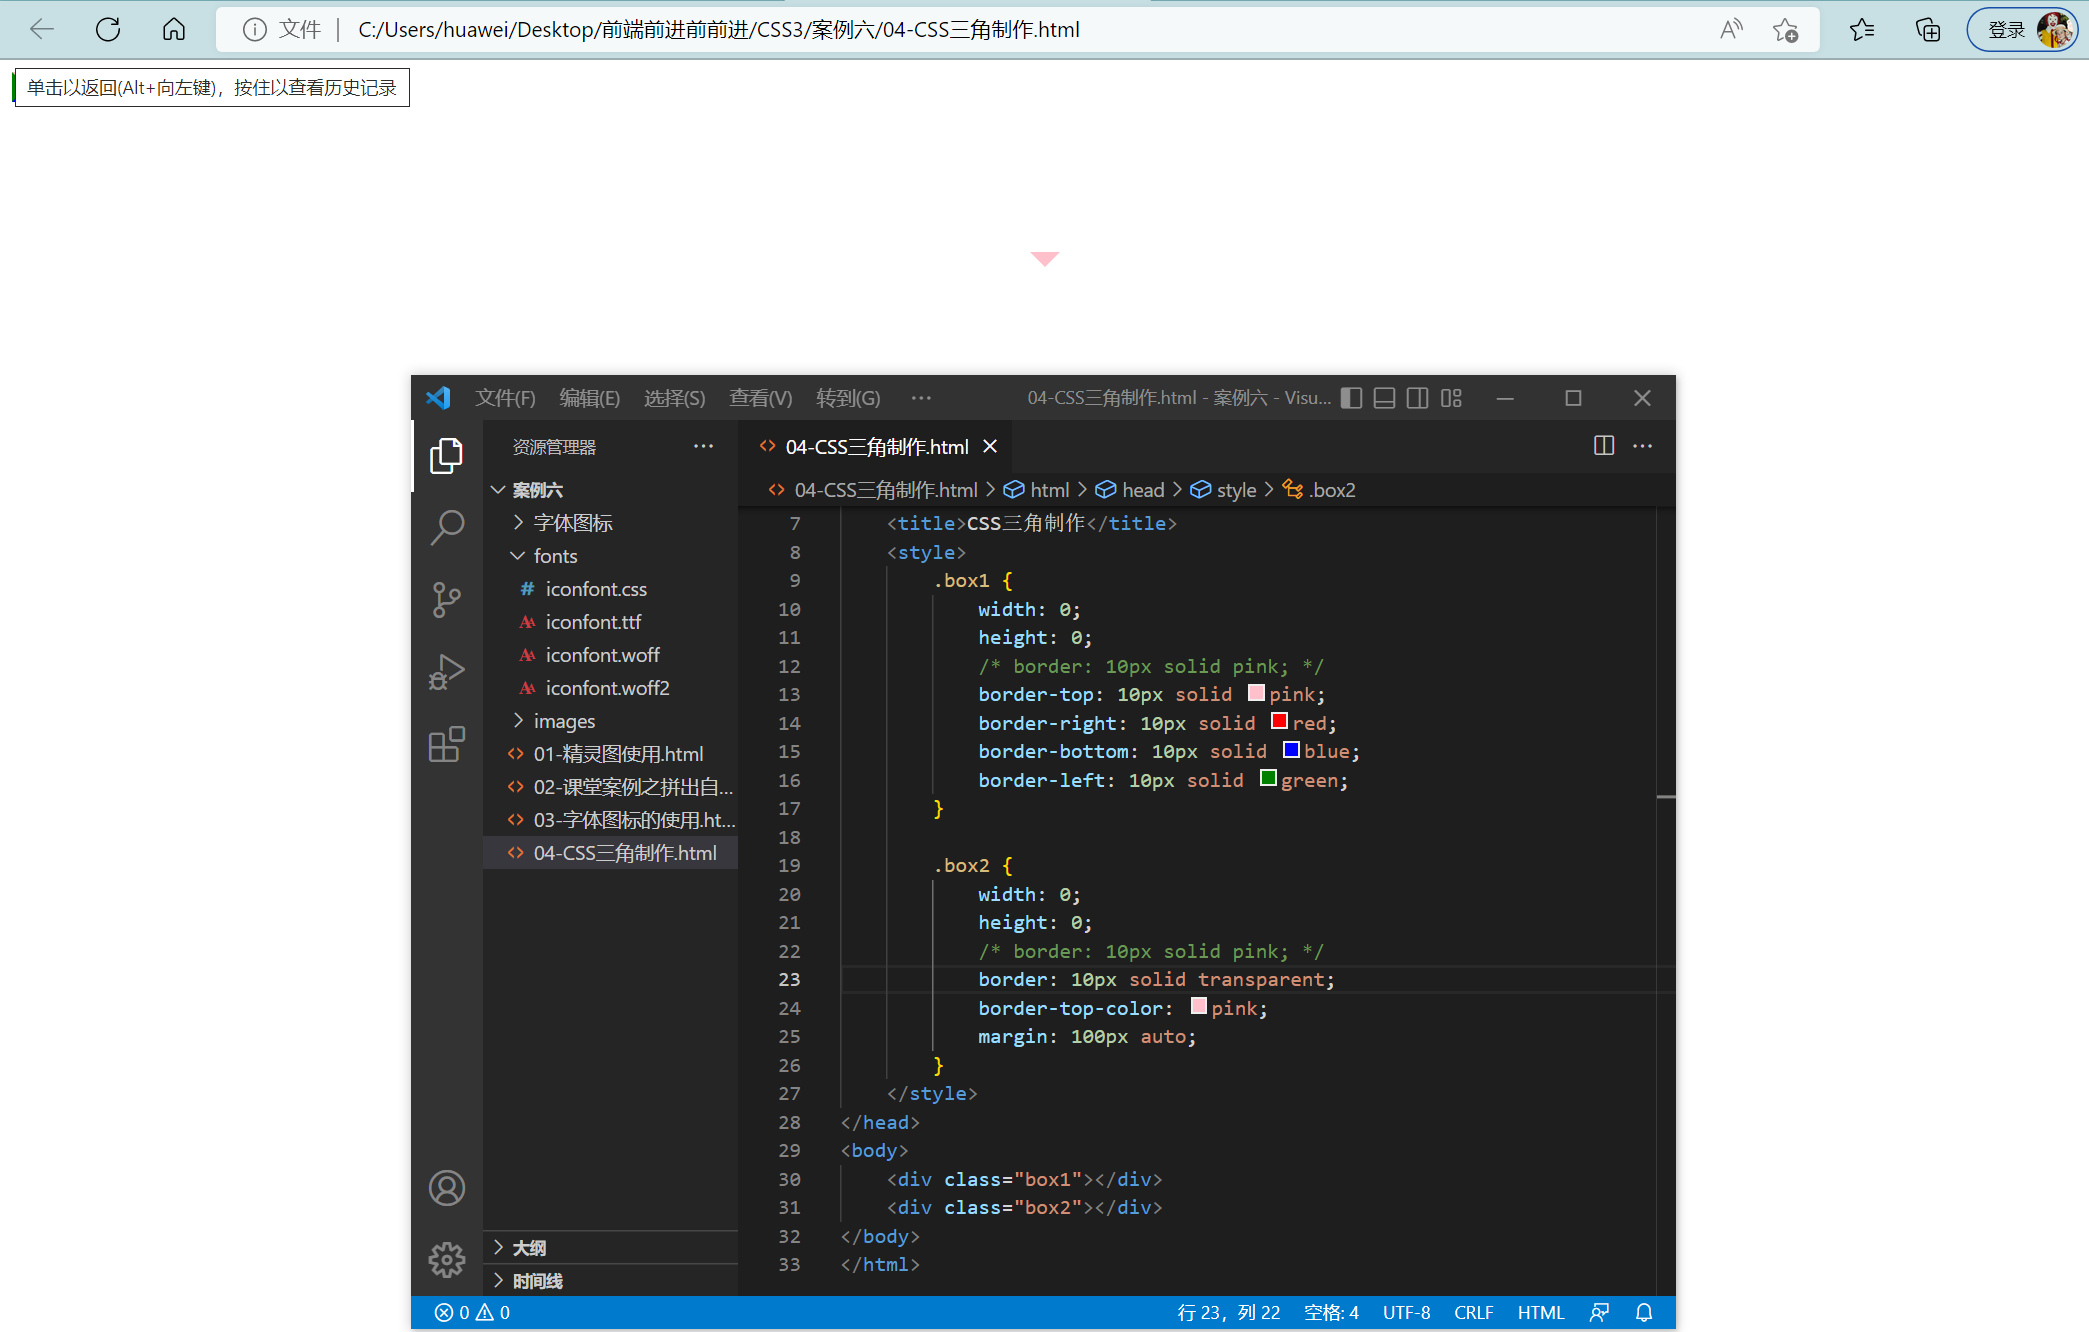Toggle the secondary side bar layout button

[1417, 398]
